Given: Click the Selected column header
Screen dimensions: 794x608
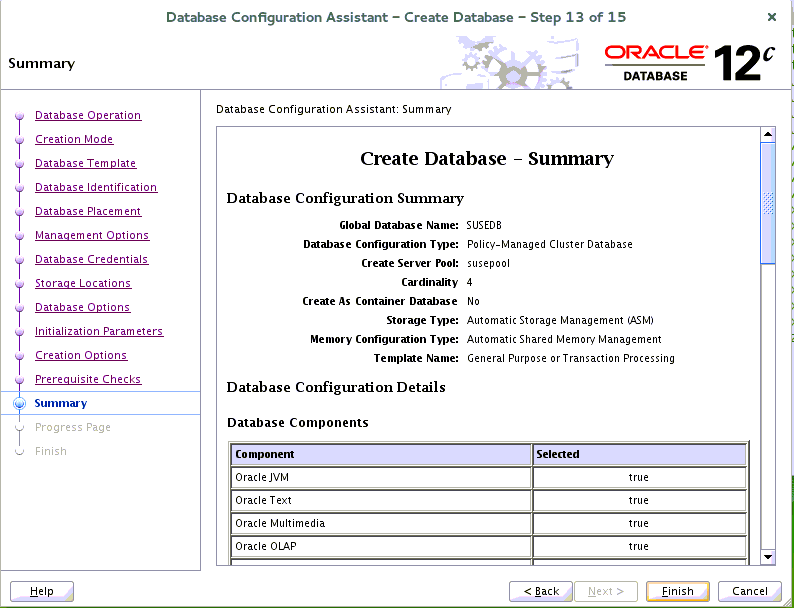Looking at the screenshot, I should (640, 454).
